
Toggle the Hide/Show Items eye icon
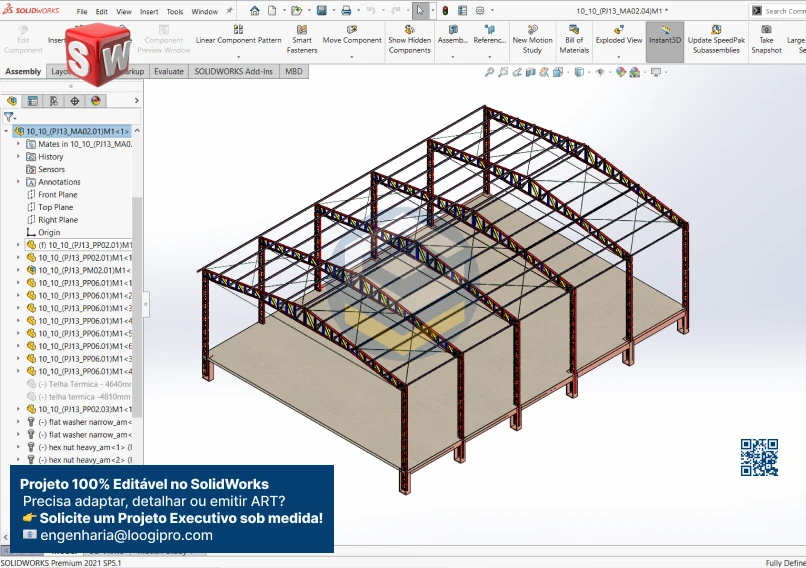pyautogui.click(x=600, y=72)
